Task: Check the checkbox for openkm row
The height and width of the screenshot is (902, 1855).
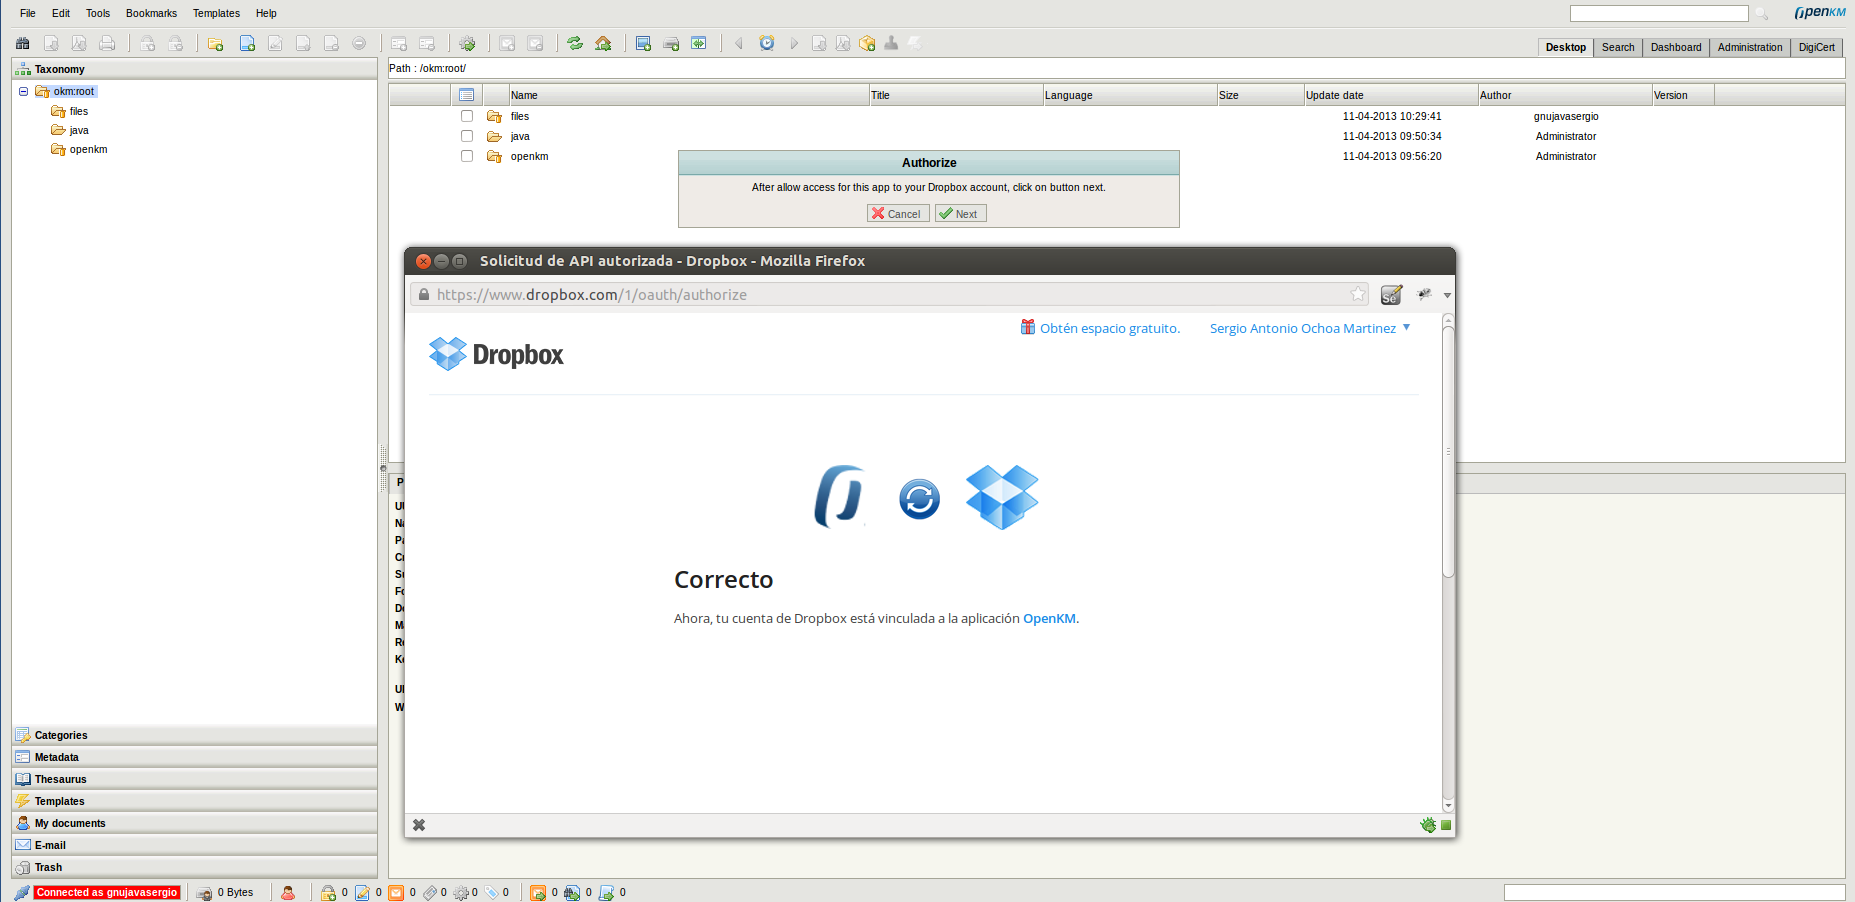Action: [467, 156]
